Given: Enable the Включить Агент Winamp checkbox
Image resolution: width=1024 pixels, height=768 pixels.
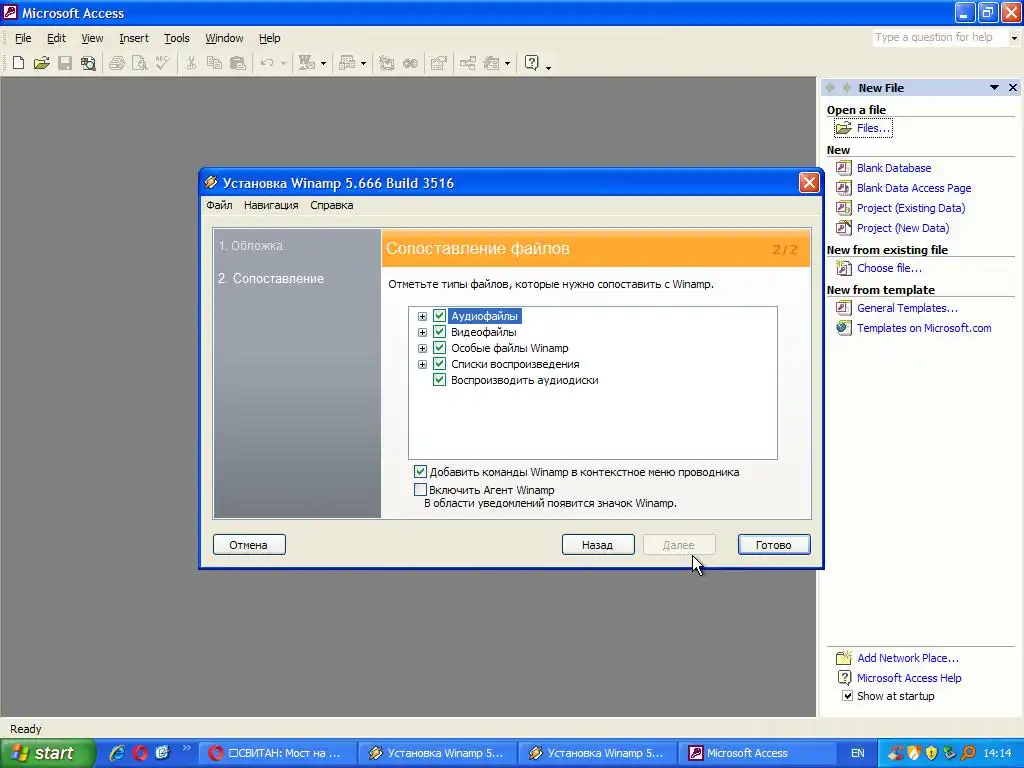Looking at the screenshot, I should [x=421, y=490].
